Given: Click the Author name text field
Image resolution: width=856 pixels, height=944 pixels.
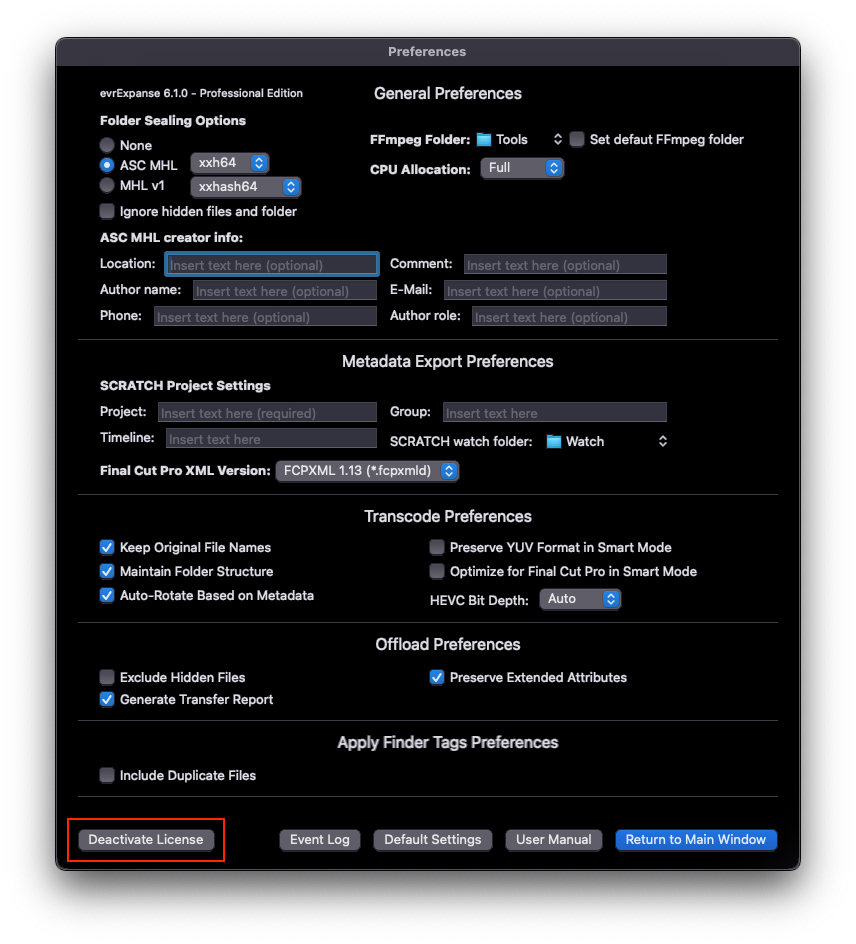Looking at the screenshot, I should coord(284,291).
